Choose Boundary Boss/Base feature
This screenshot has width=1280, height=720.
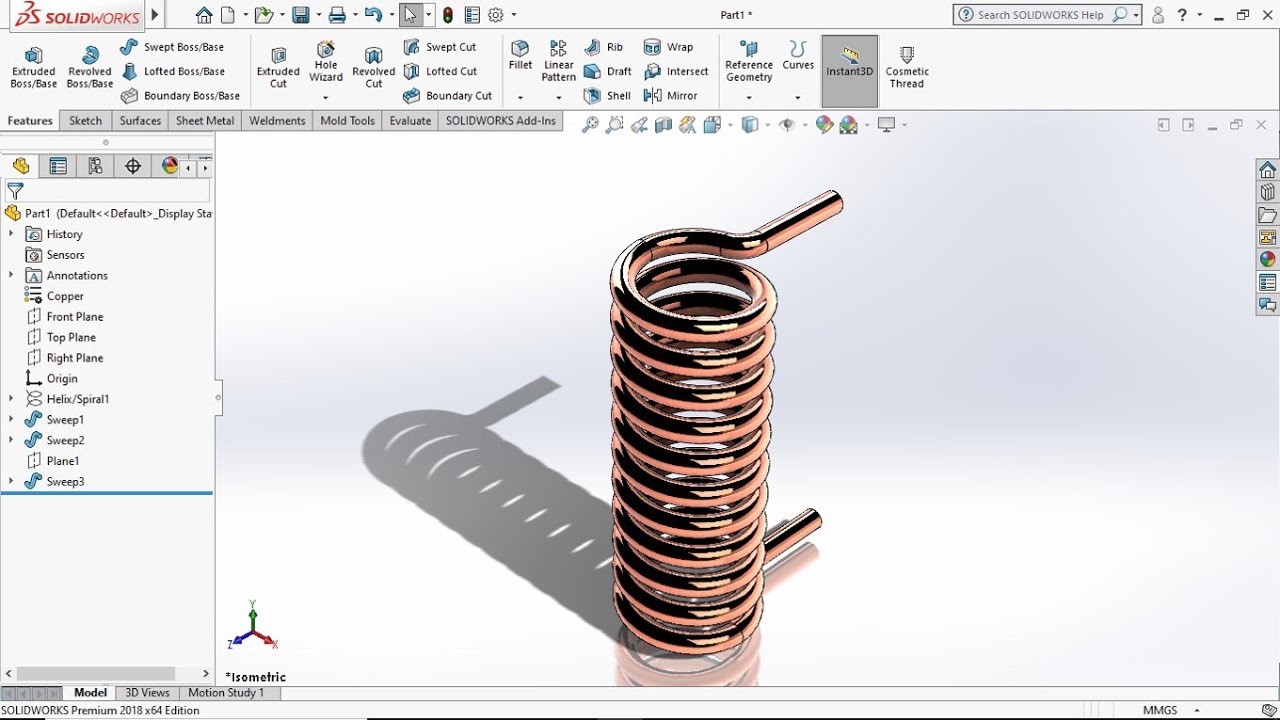tap(180, 96)
